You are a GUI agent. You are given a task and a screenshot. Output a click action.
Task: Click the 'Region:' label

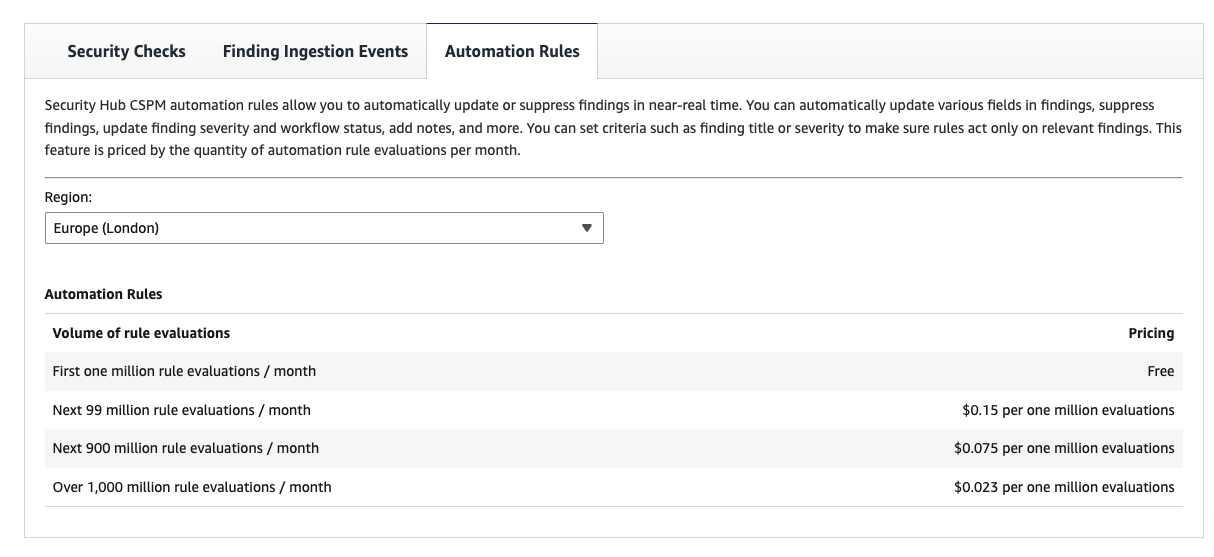[x=68, y=197]
